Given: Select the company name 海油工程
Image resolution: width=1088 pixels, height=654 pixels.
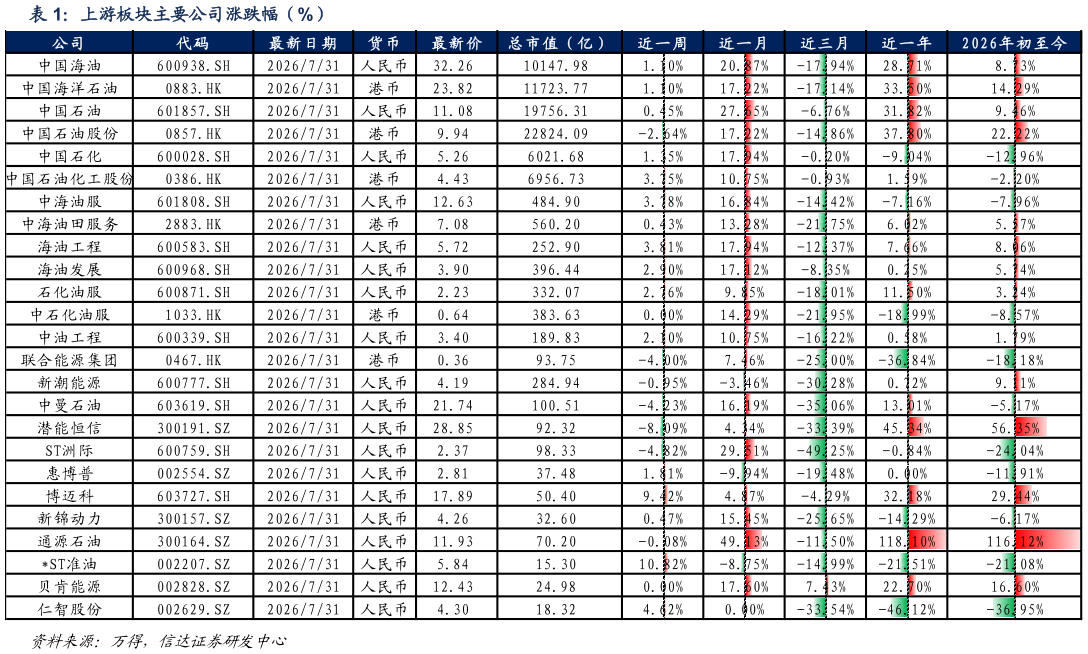Looking at the screenshot, I should pos(69,247).
